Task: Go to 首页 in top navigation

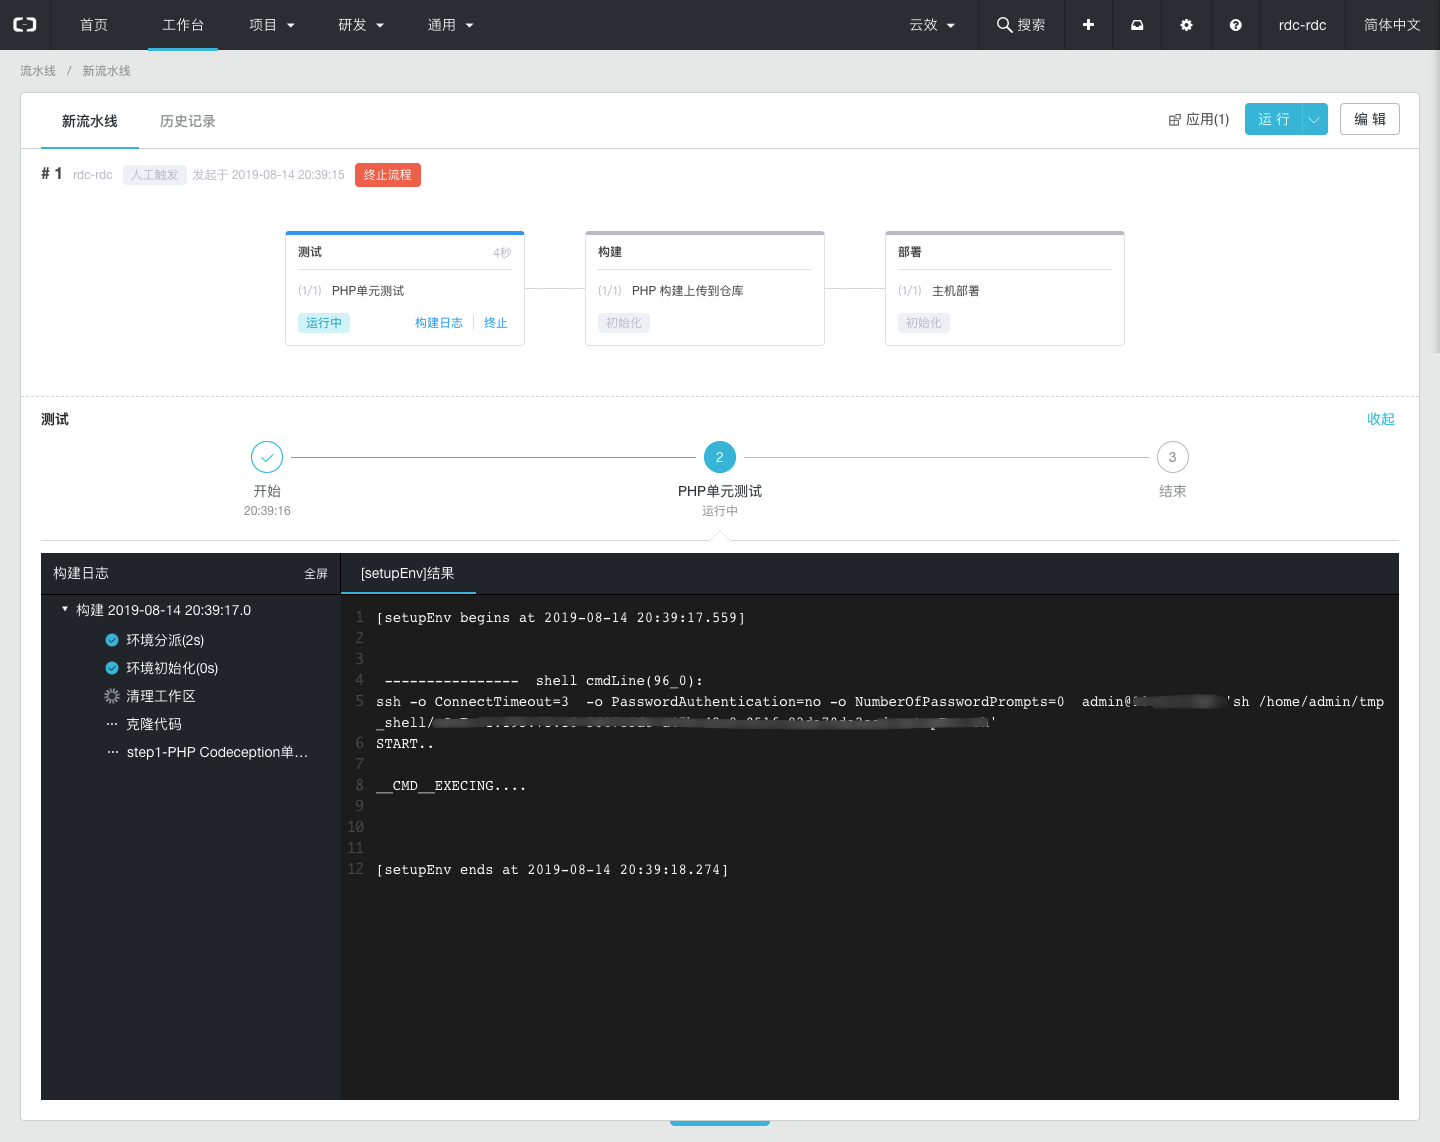Action: click(94, 25)
